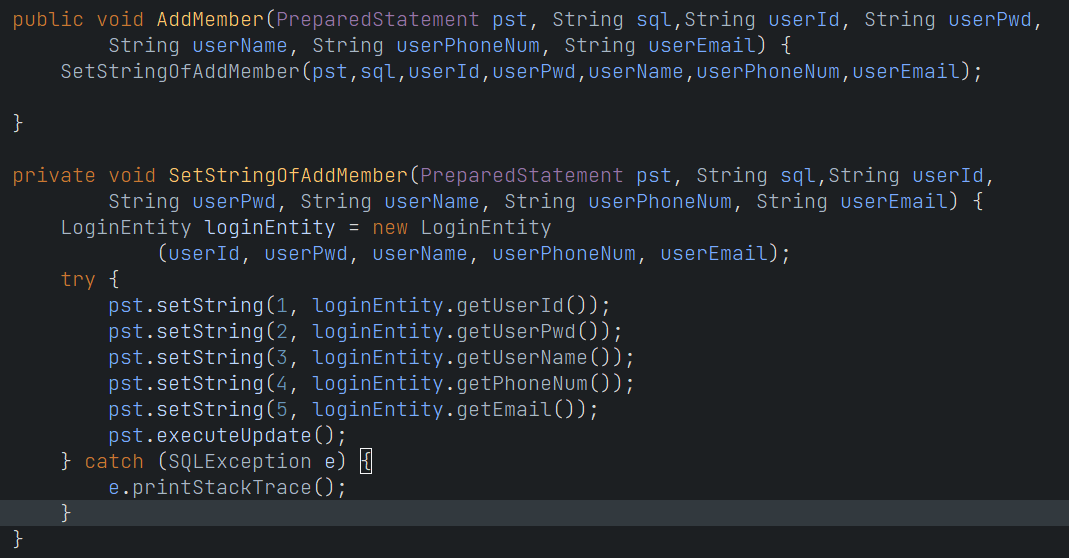1069x558 pixels.
Task: Click the closing brace on the highlighted current line
Action: click(x=66, y=513)
